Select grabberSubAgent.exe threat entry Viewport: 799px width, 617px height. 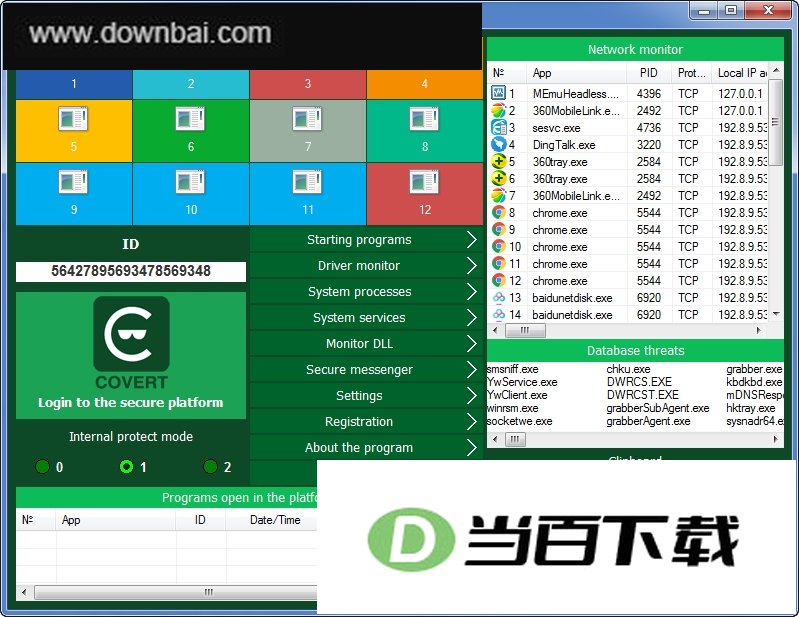[657, 408]
